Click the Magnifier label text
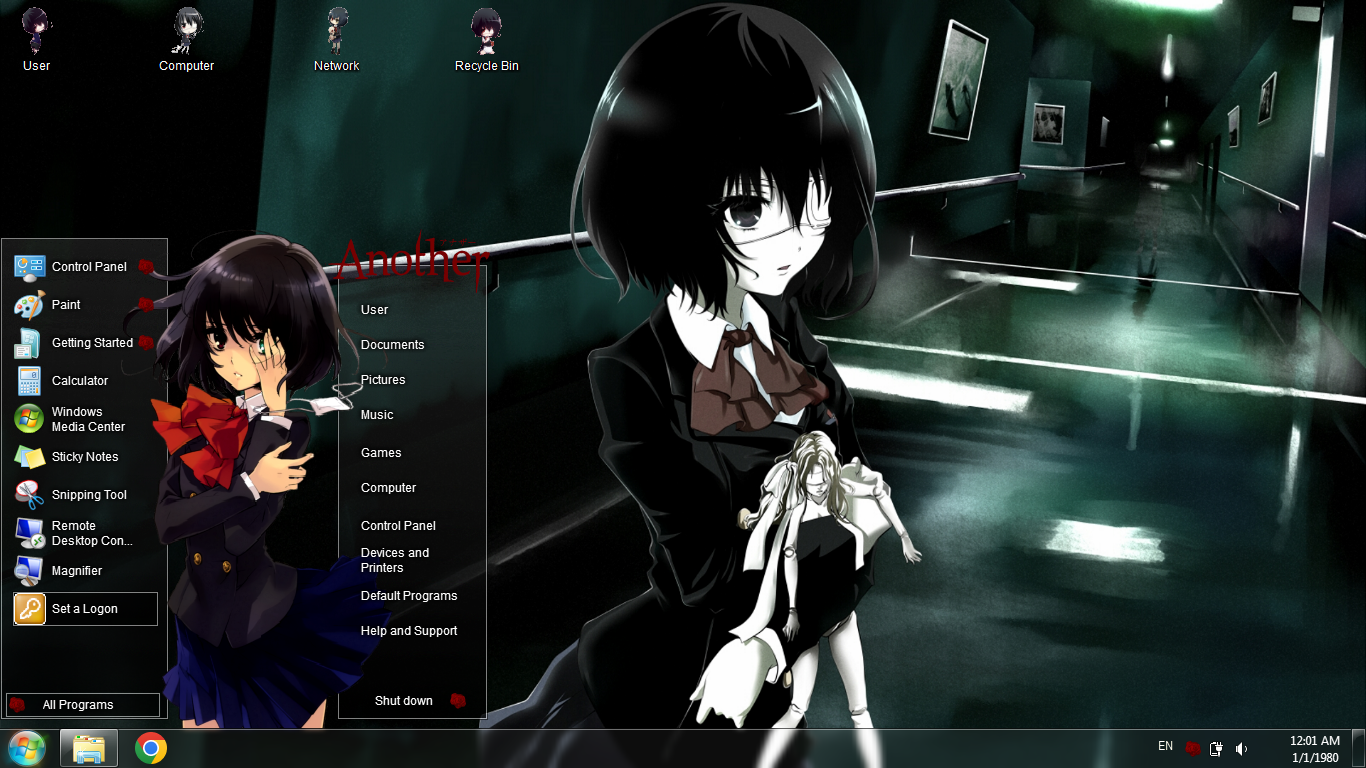Screen dimensions: 1366x768 tap(77, 571)
